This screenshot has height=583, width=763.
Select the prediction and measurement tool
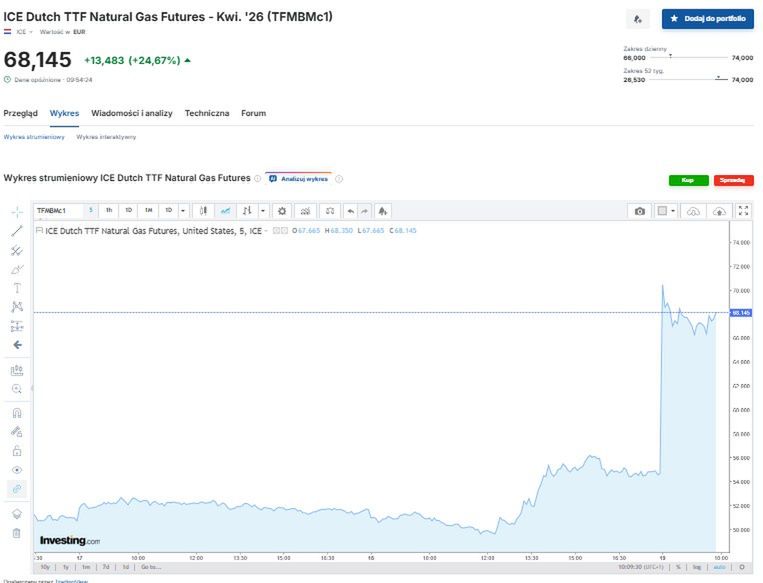click(x=17, y=326)
